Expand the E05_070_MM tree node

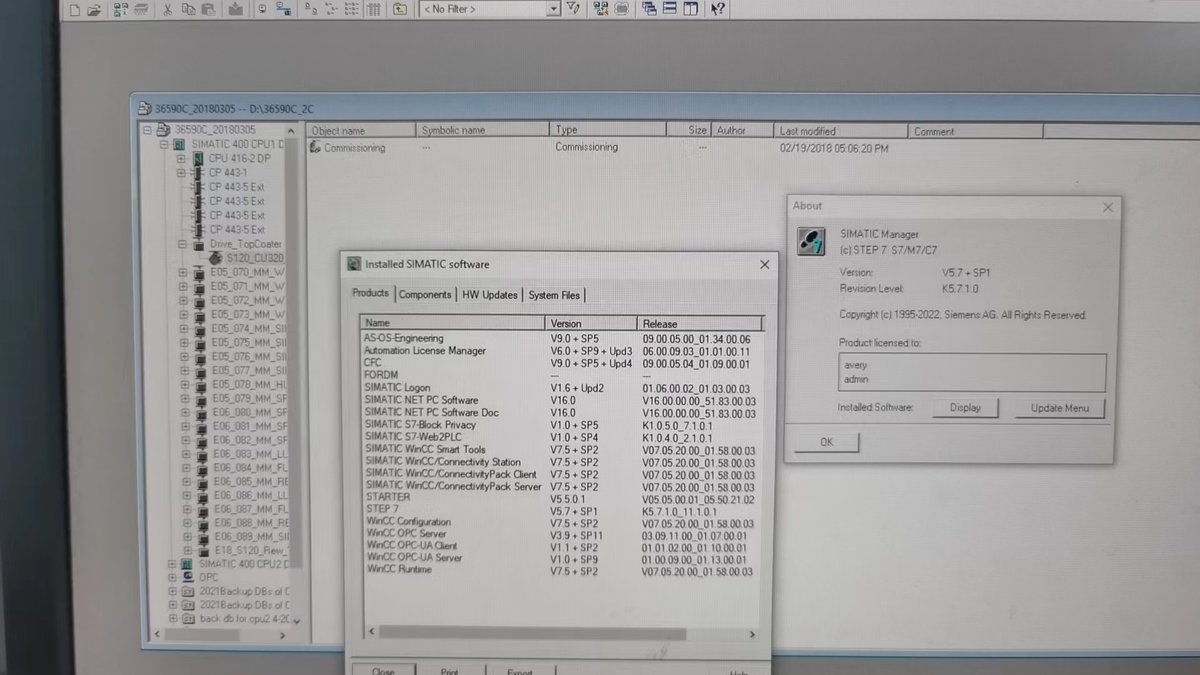pos(183,272)
